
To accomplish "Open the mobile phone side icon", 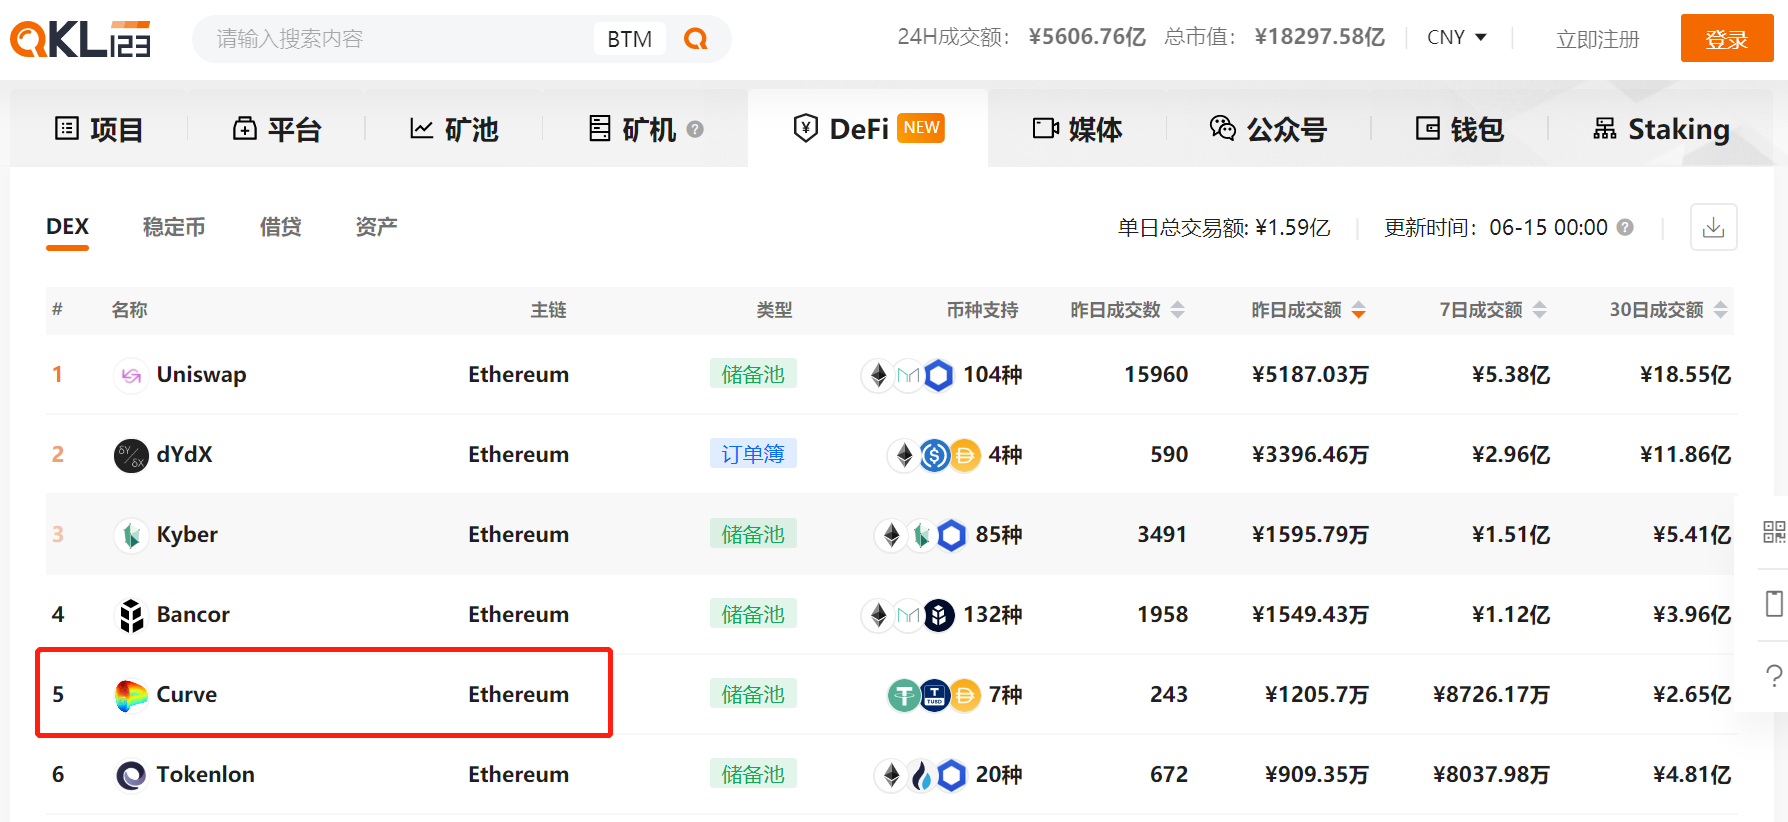I will pos(1774,604).
